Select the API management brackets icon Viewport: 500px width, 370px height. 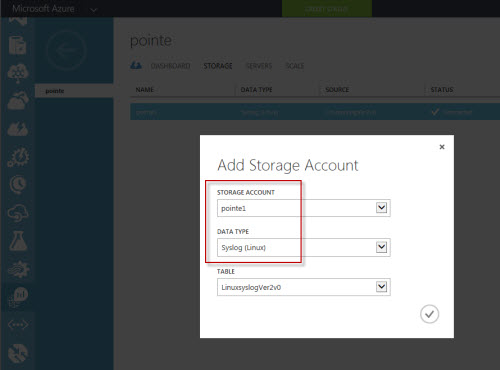pyautogui.click(x=18, y=324)
